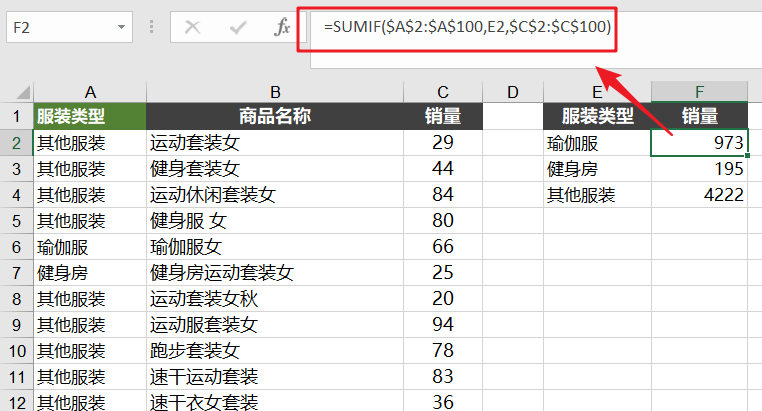
Task: Click cell 跑步套装女
Action: (275, 351)
